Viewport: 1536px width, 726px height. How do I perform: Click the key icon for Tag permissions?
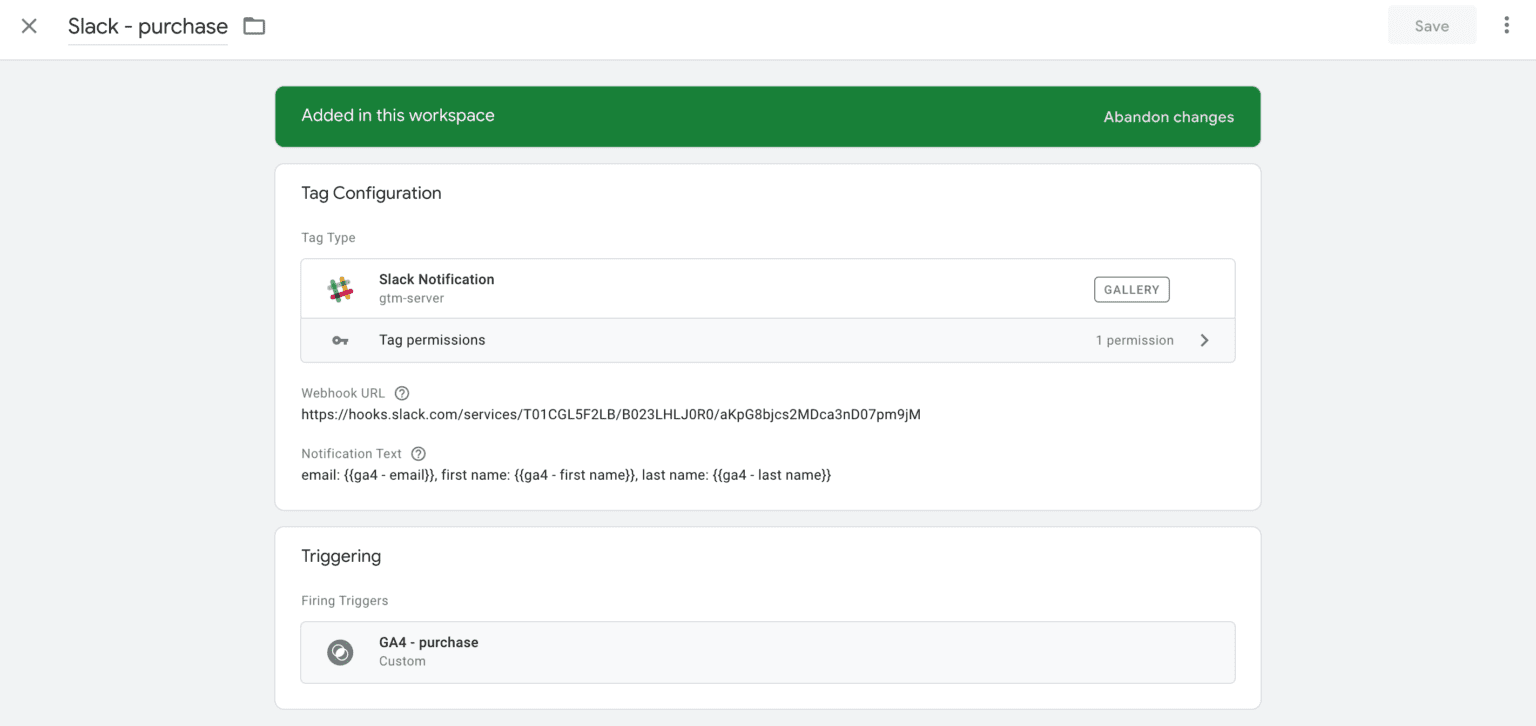pos(341,341)
